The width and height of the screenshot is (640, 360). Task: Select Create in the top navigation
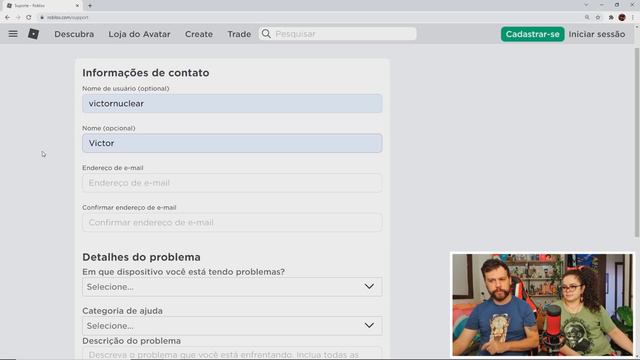click(199, 34)
